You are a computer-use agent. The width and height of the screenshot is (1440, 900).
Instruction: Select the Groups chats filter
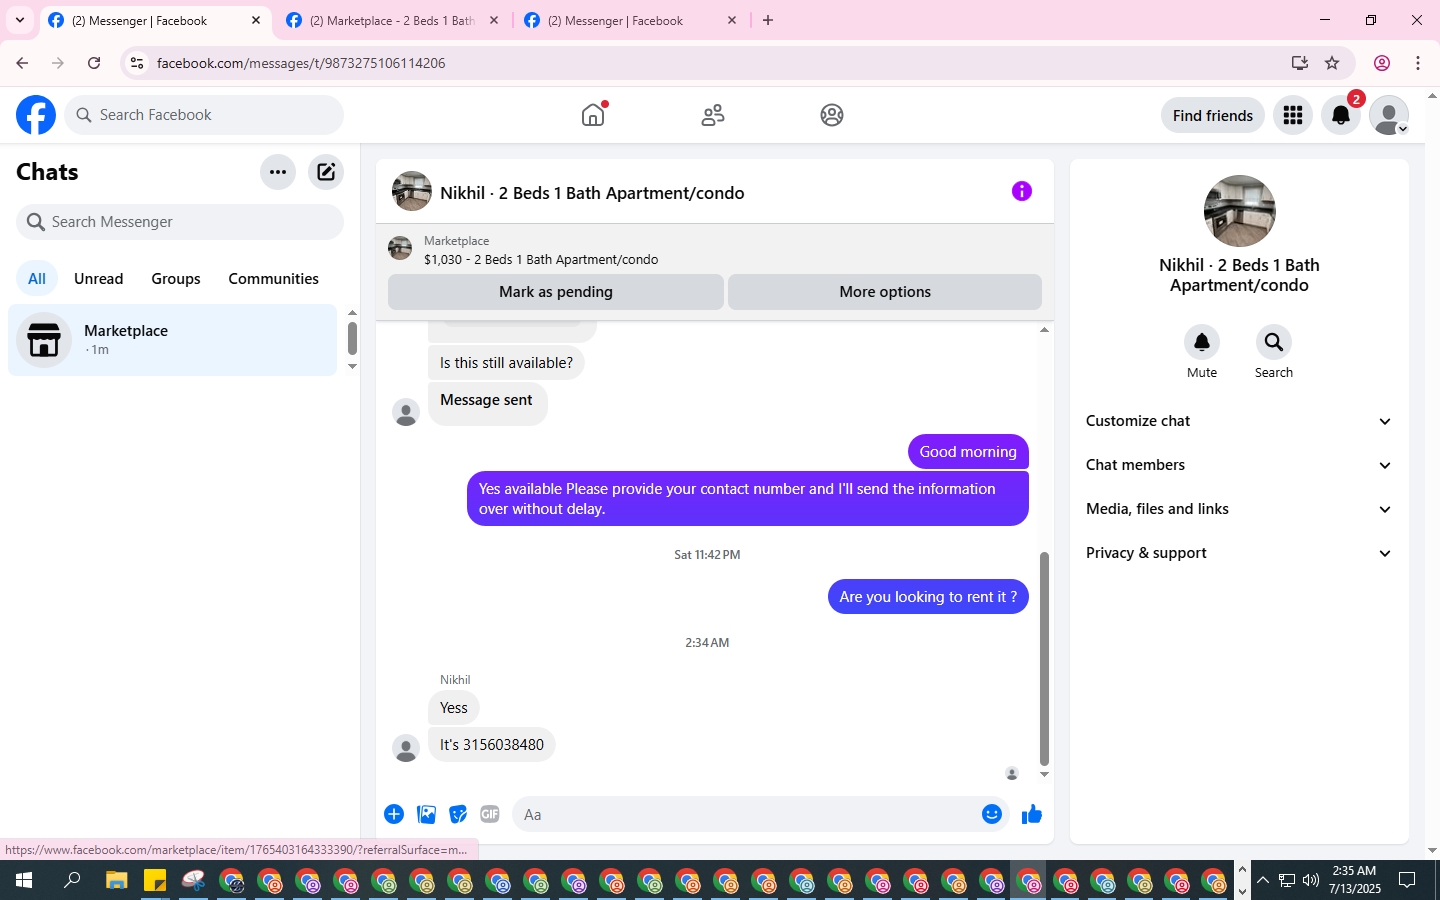point(176,279)
